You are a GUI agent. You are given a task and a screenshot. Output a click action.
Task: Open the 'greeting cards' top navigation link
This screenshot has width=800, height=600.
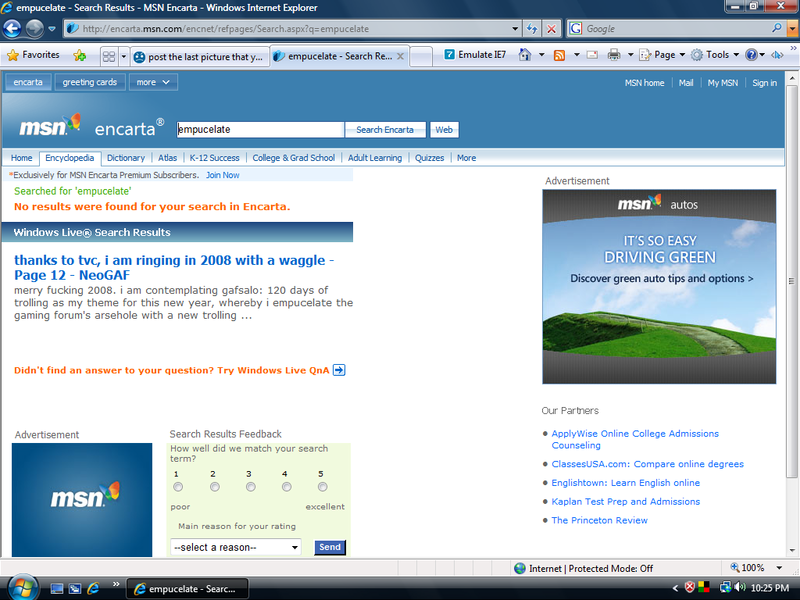(90, 82)
